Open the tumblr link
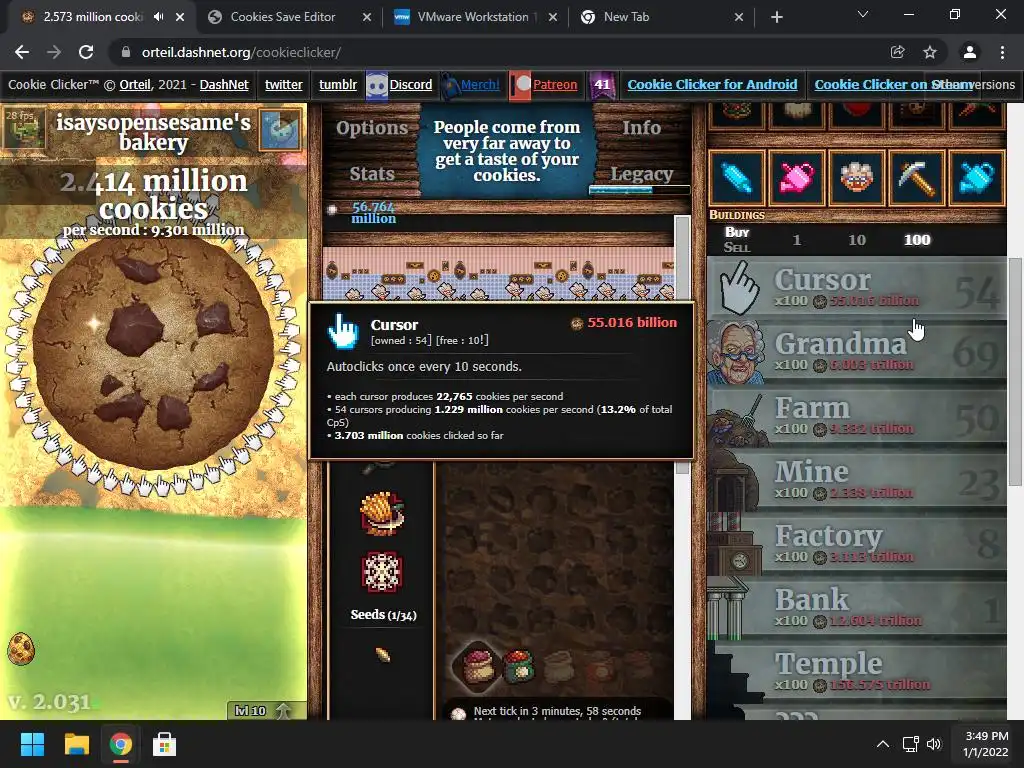 (x=338, y=85)
